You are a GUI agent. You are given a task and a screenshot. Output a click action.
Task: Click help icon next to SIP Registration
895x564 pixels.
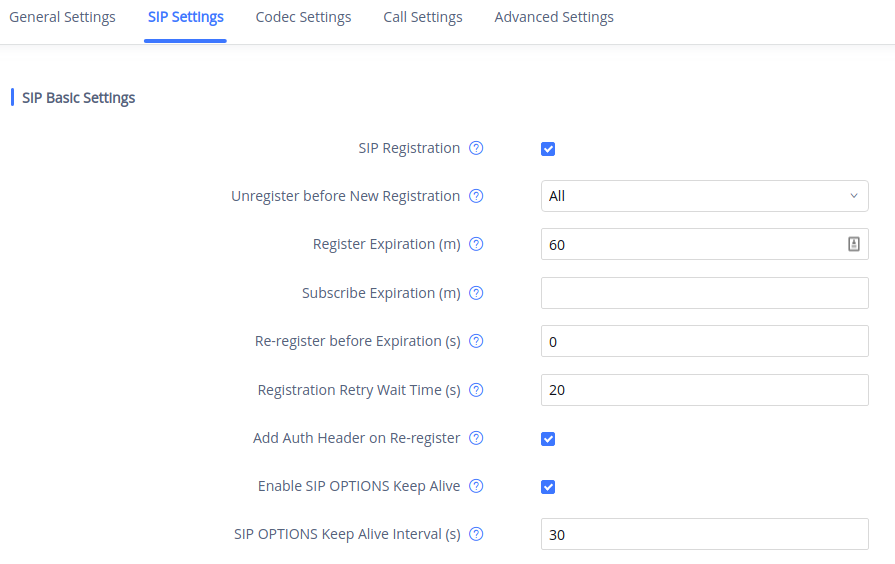tap(476, 148)
